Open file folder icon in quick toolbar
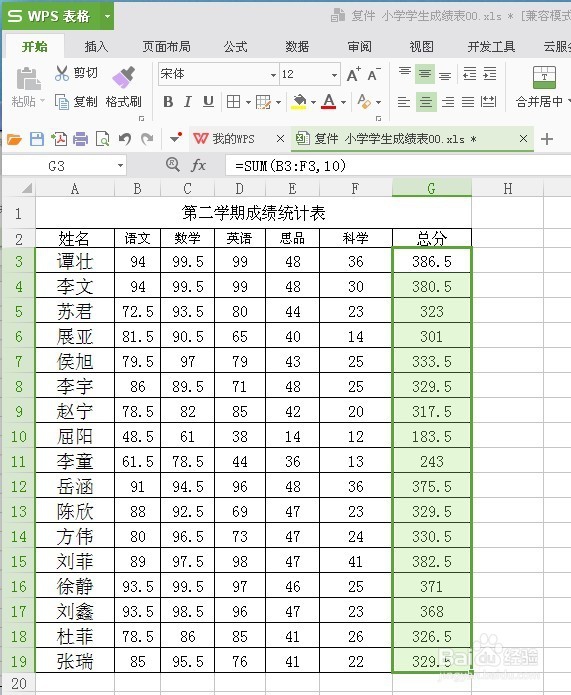 click(15, 139)
